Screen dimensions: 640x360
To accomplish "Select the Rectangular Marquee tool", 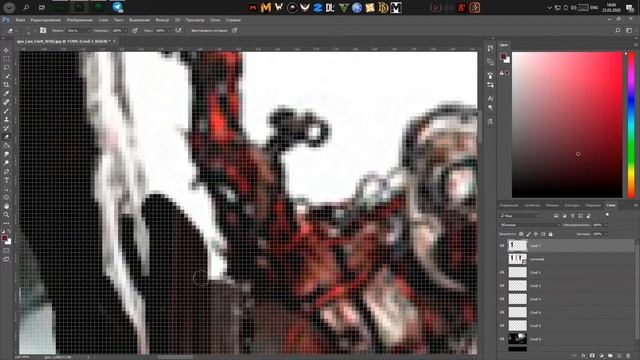I will point(6,59).
